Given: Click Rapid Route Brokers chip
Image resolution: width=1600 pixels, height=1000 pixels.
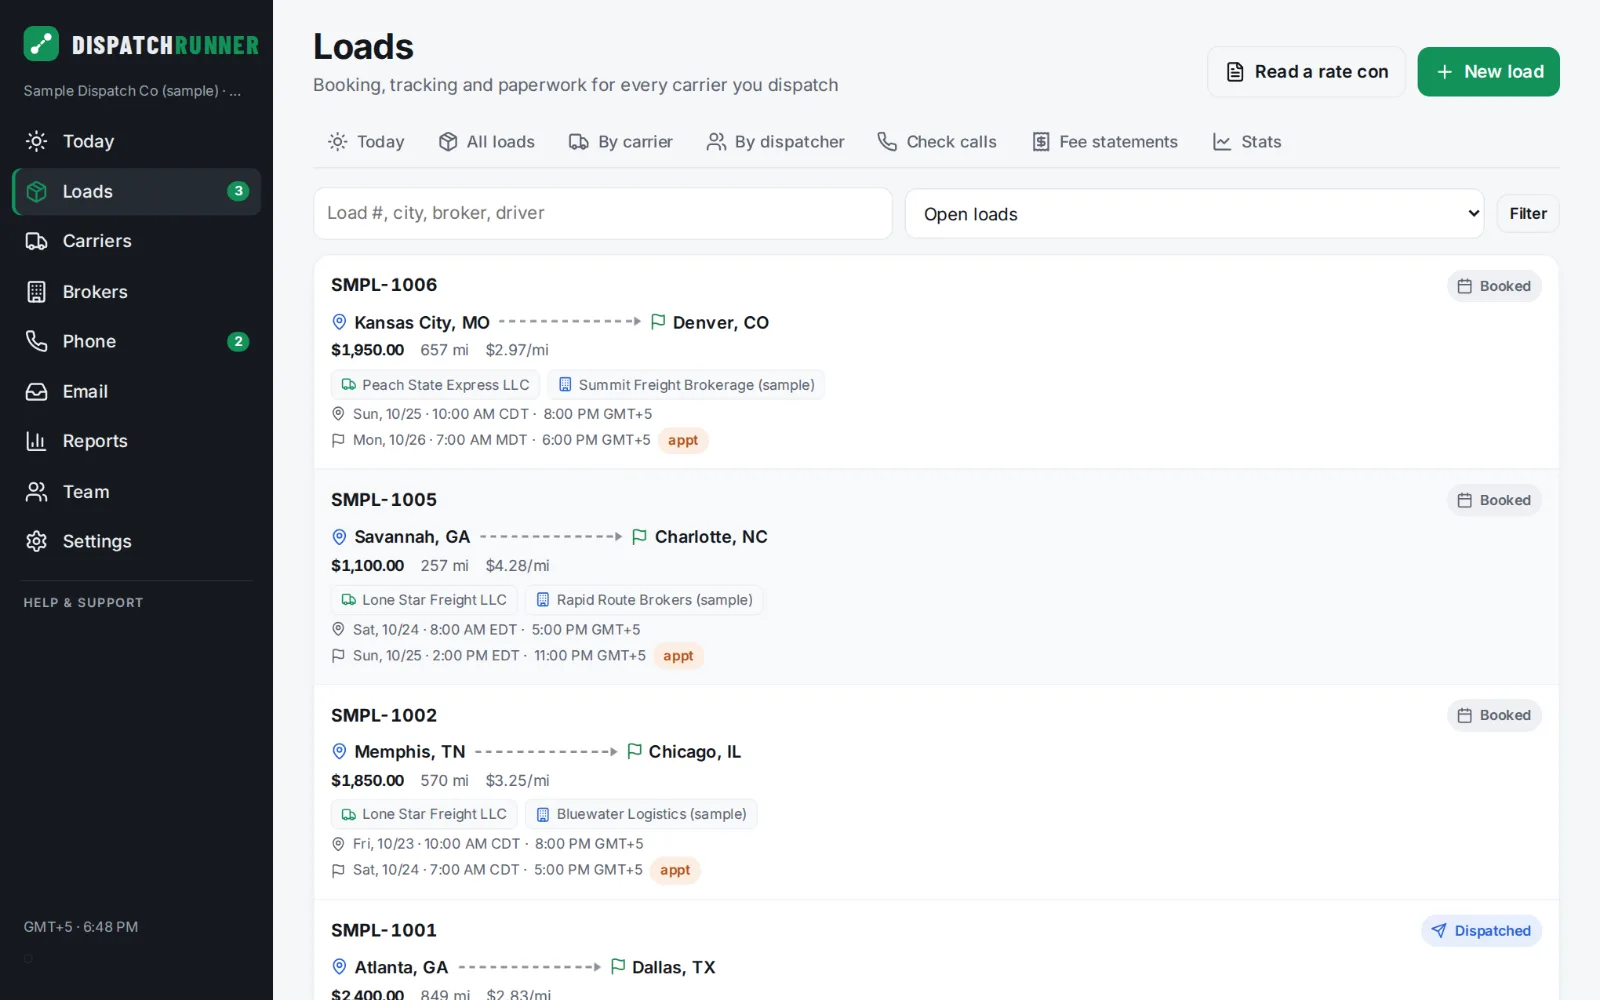Looking at the screenshot, I should pos(644,600).
